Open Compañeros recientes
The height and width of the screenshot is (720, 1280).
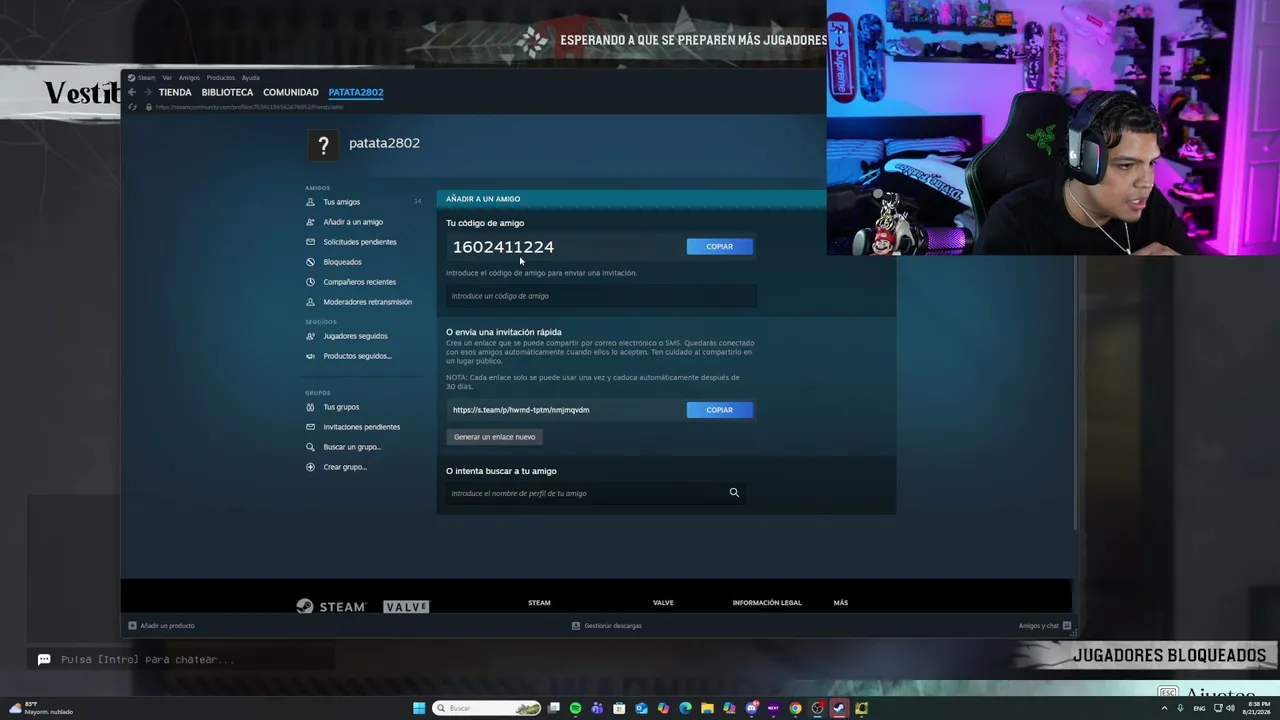(360, 282)
